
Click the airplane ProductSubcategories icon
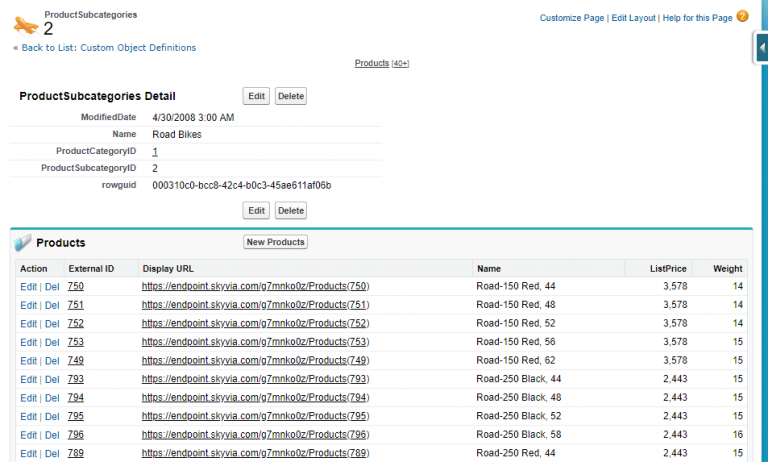(25, 23)
